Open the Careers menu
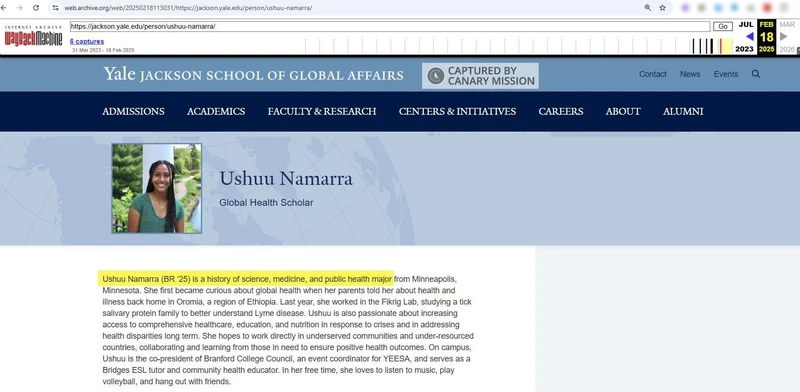This screenshot has width=800, height=392. [x=561, y=111]
